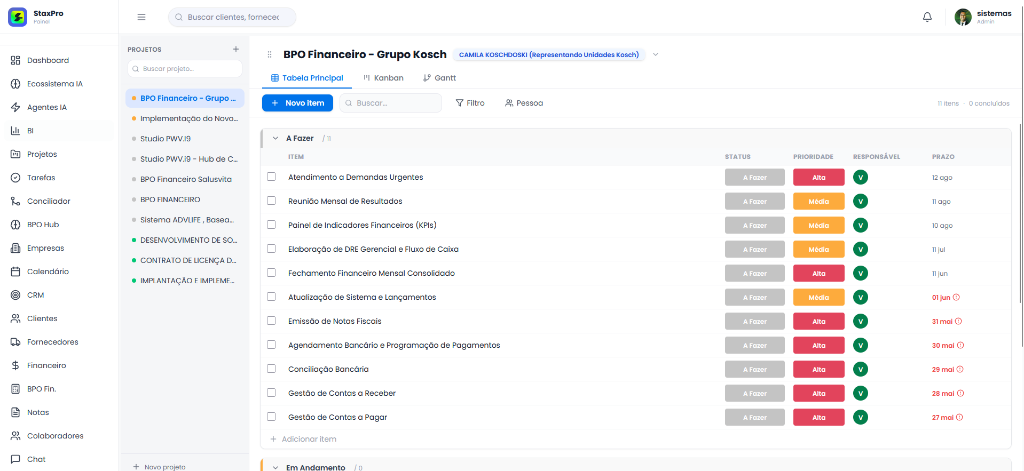Expand chevron next to client tag
Image resolution: width=1024 pixels, height=471 pixels.
tap(656, 55)
